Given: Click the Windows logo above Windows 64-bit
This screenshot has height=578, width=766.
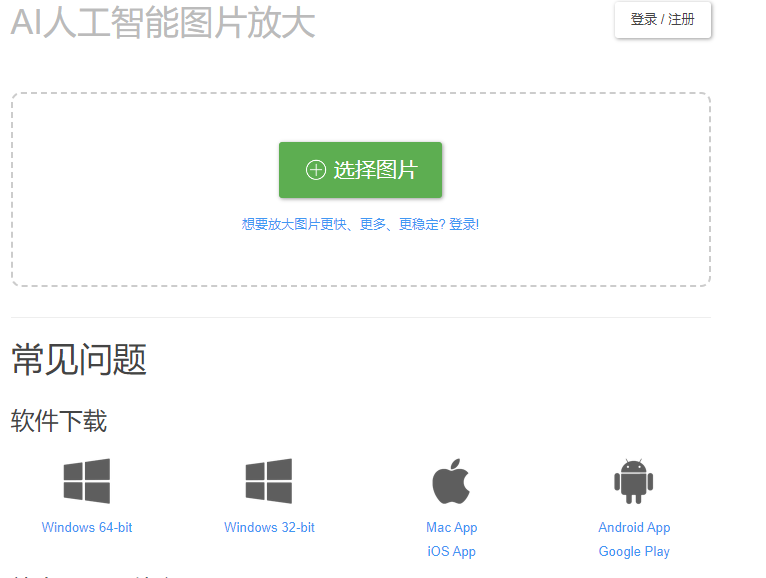Looking at the screenshot, I should pyautogui.click(x=87, y=482).
